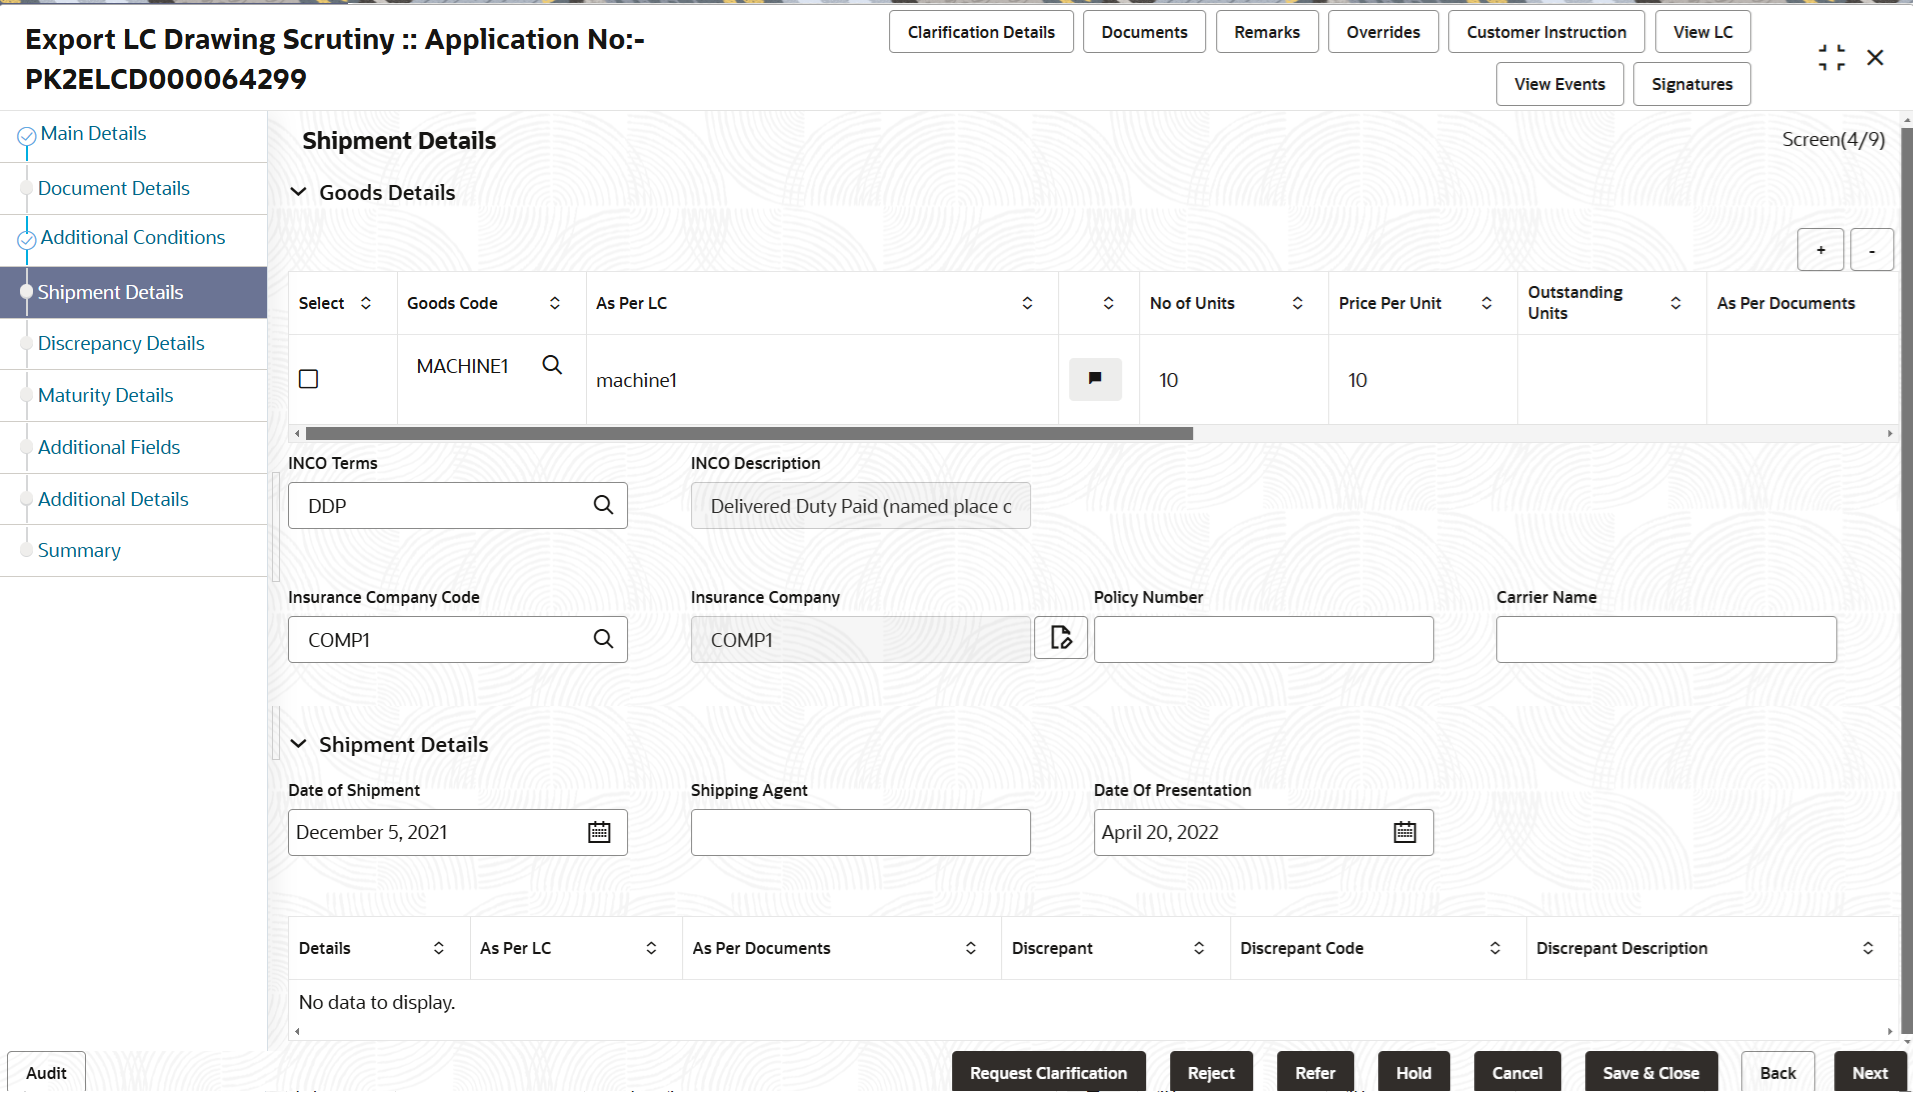This screenshot has width=1918, height=1095.
Task: Click the Carrier Name input field
Action: point(1666,639)
